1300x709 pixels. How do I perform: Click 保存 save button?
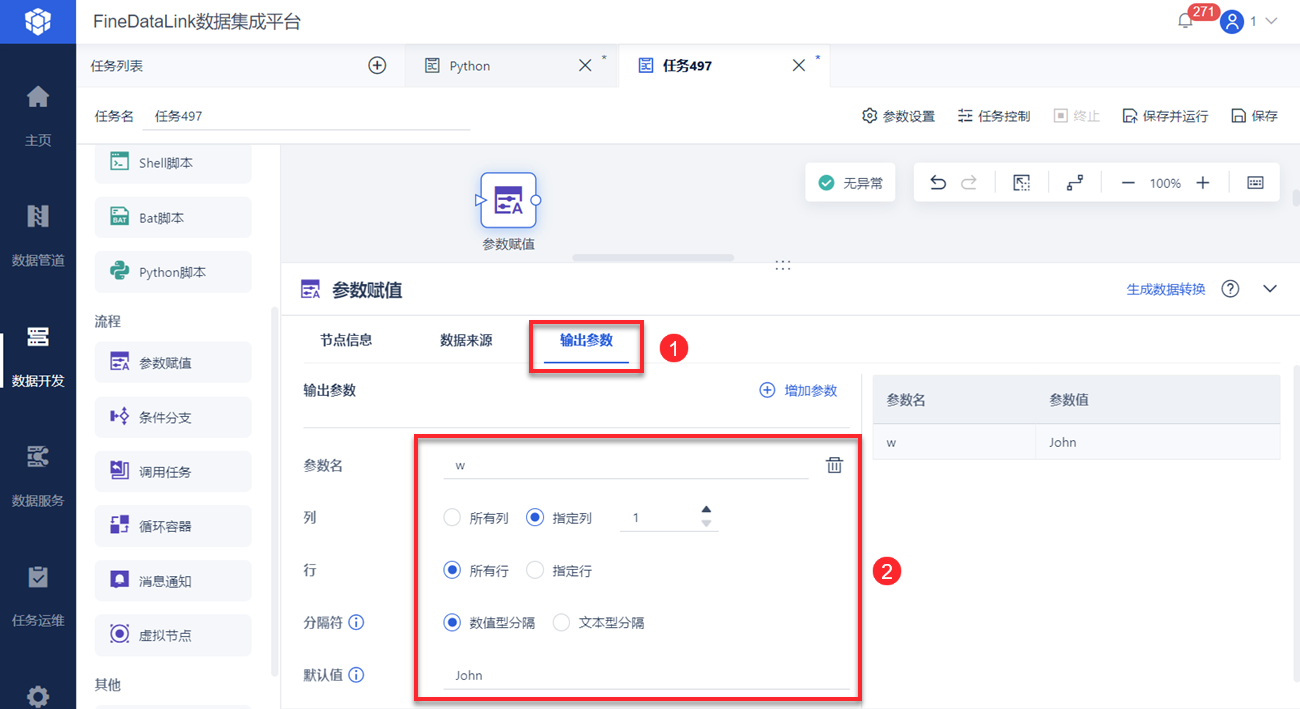pos(1254,116)
